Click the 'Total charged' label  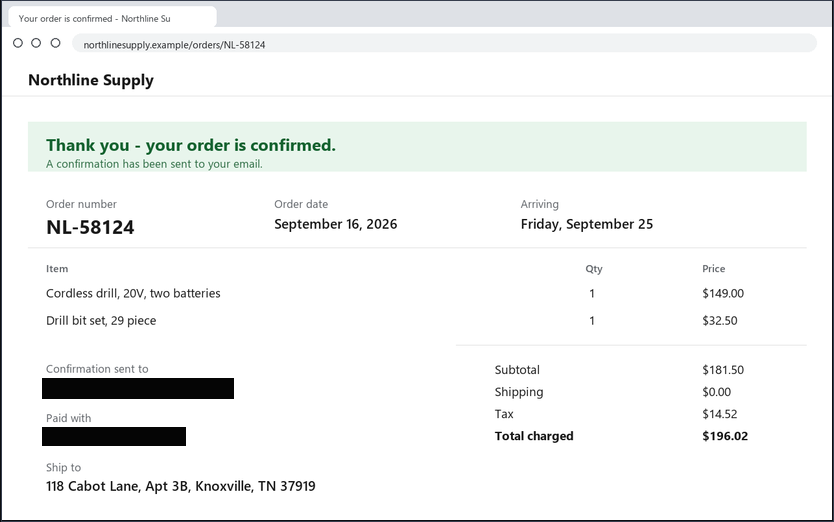(534, 436)
